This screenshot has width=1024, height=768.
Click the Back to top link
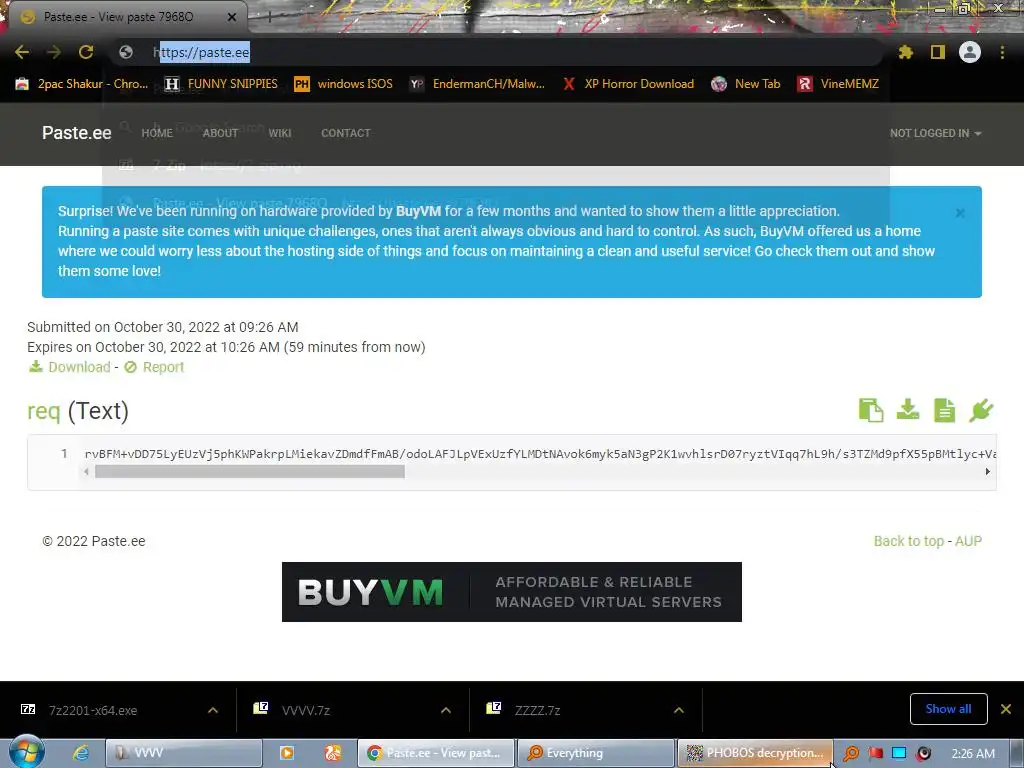click(x=908, y=541)
